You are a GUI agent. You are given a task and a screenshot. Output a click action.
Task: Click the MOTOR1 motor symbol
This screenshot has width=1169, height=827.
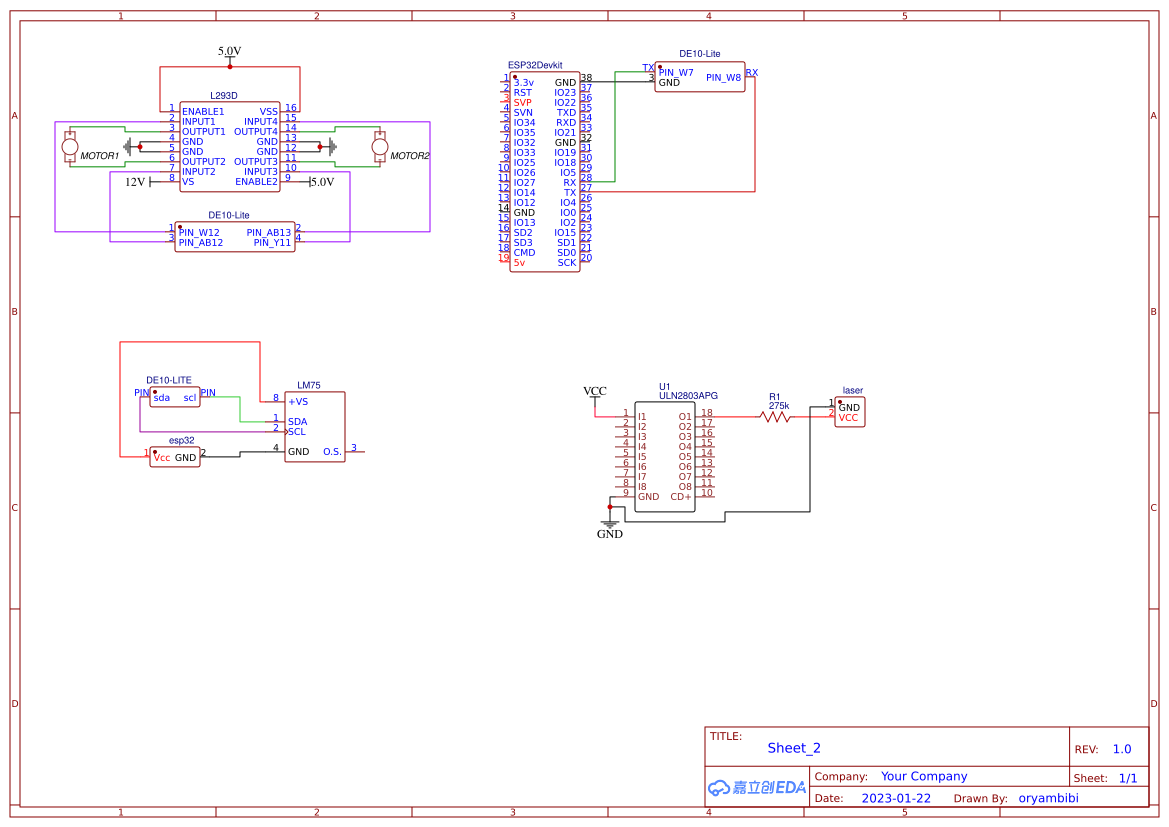pos(70,147)
